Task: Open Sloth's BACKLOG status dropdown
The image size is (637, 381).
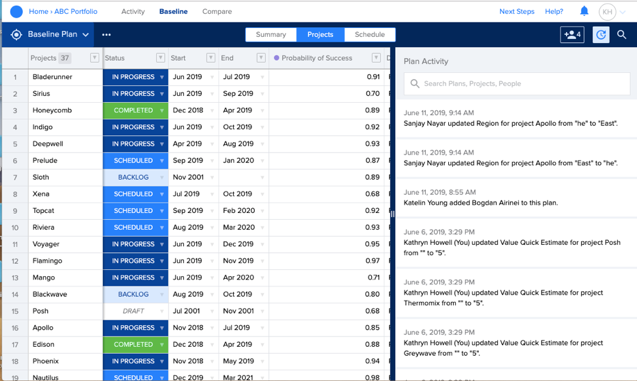Action: [x=162, y=178]
